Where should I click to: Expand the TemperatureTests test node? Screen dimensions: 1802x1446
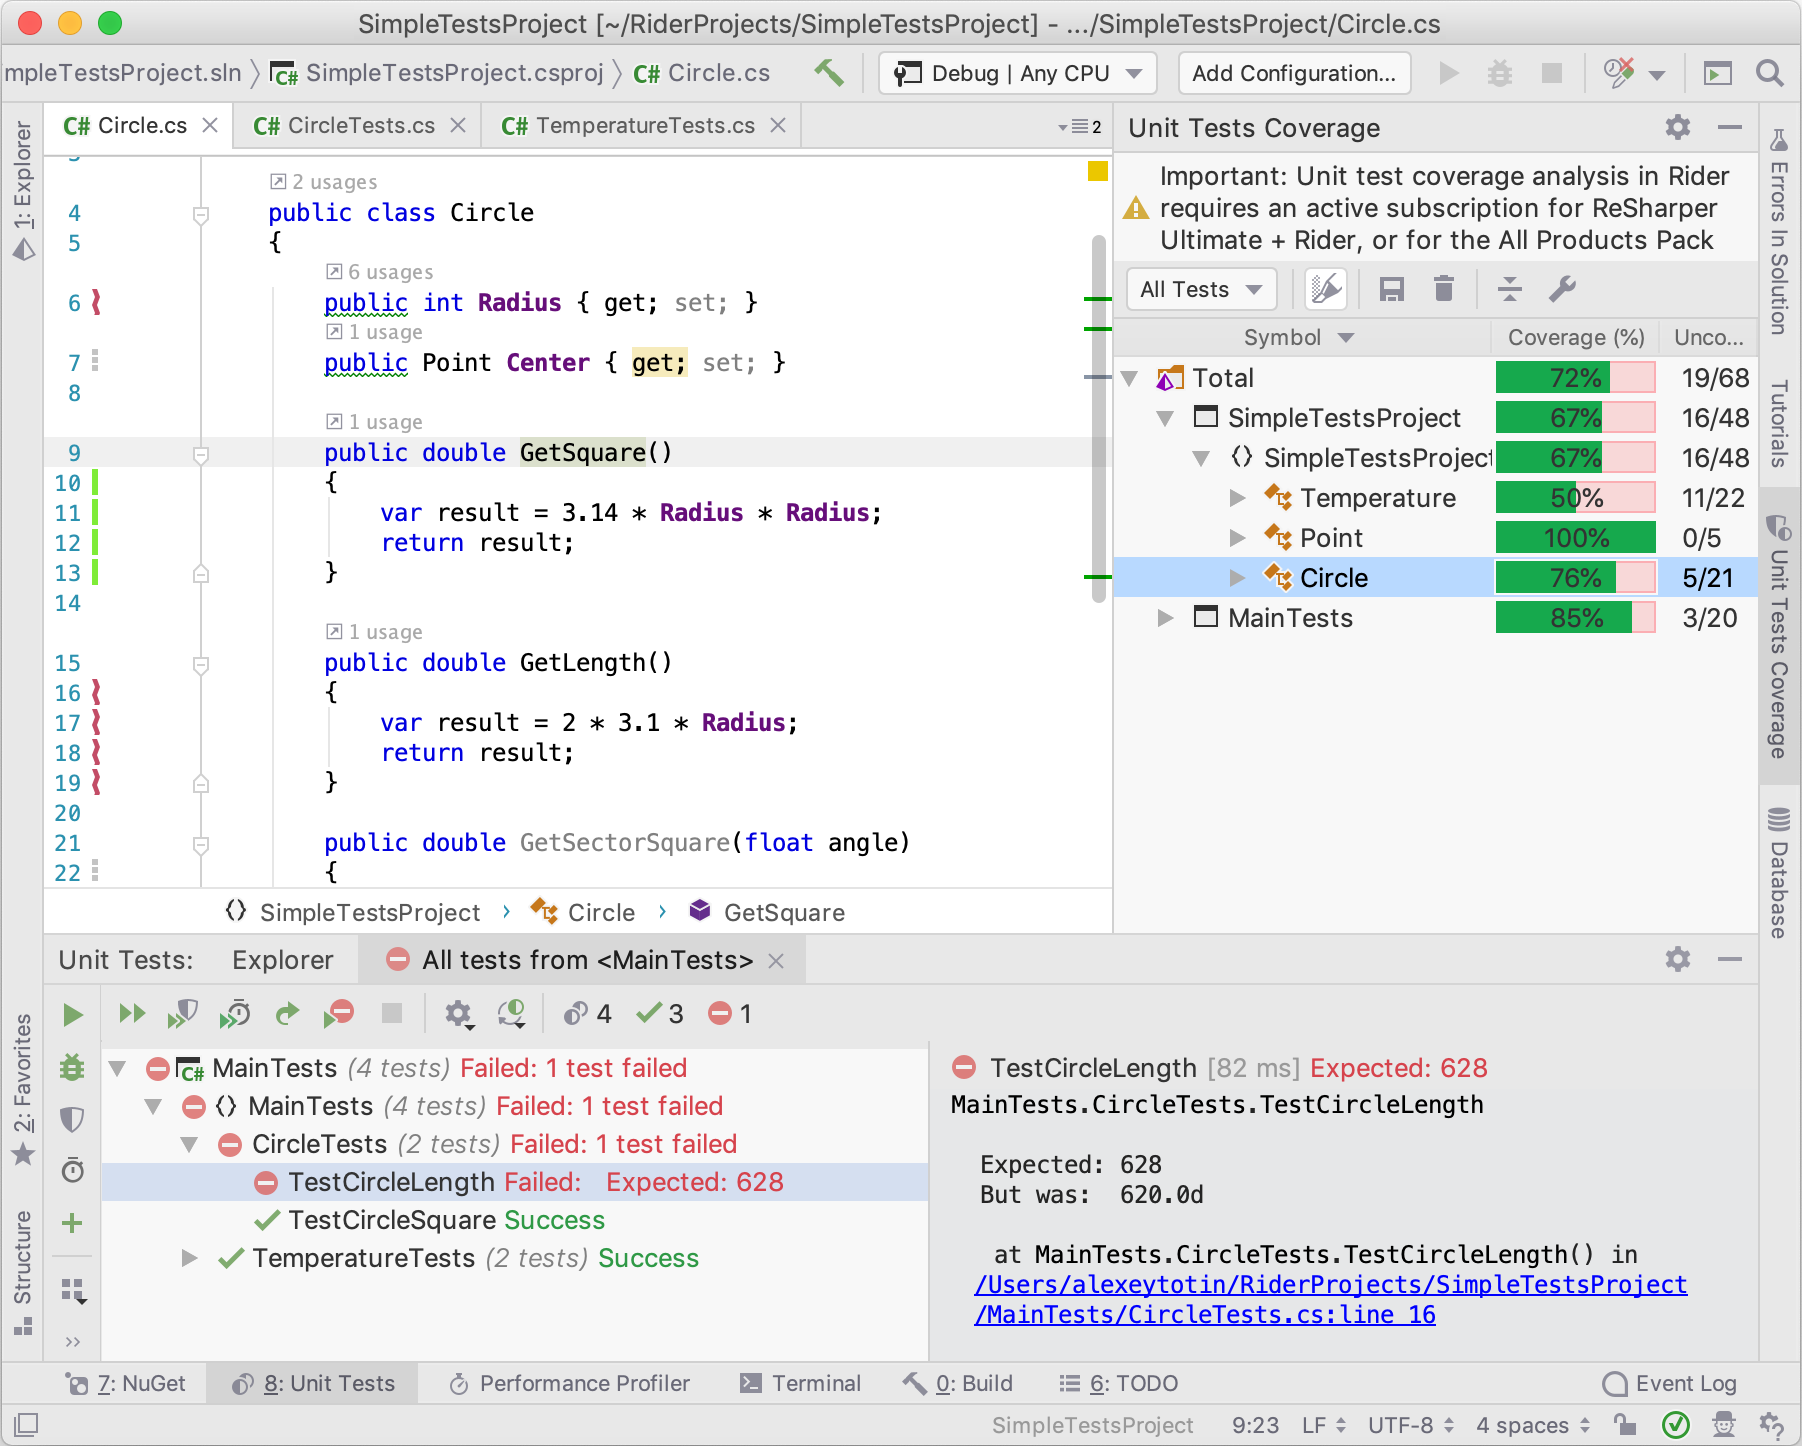click(x=189, y=1258)
